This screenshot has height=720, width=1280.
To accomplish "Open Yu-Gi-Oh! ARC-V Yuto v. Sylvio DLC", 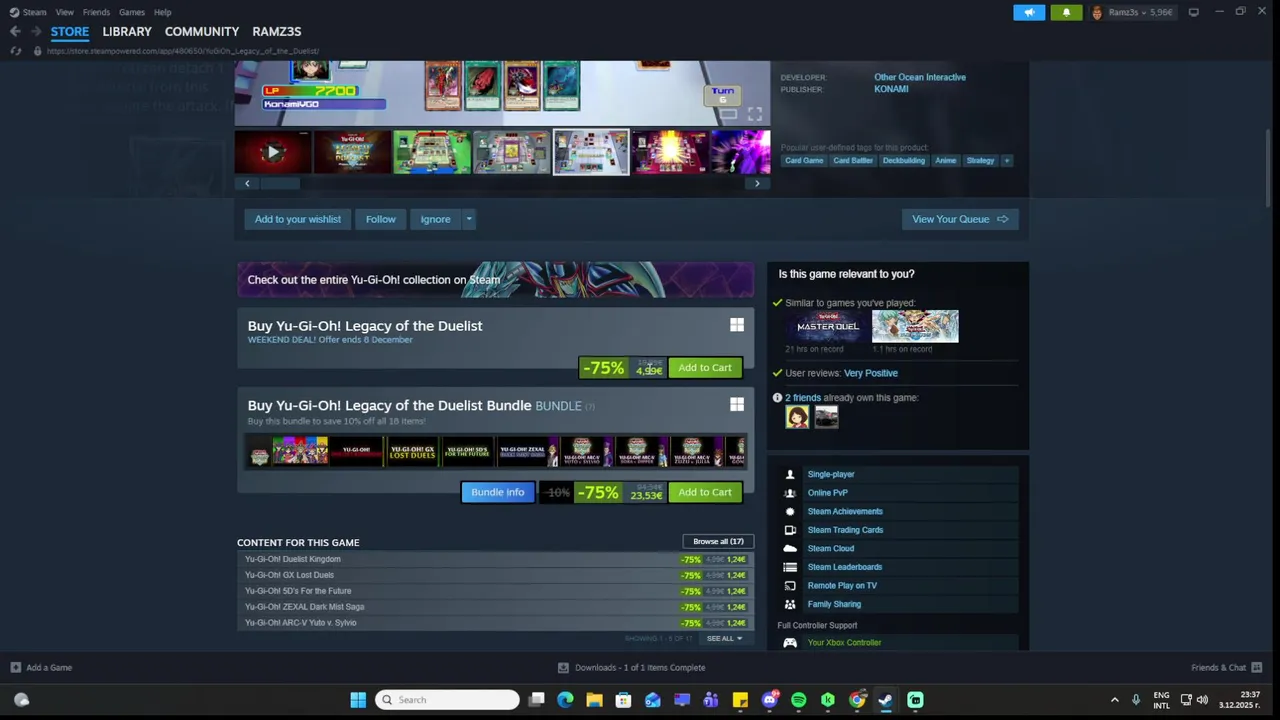I will click(x=496, y=623).
